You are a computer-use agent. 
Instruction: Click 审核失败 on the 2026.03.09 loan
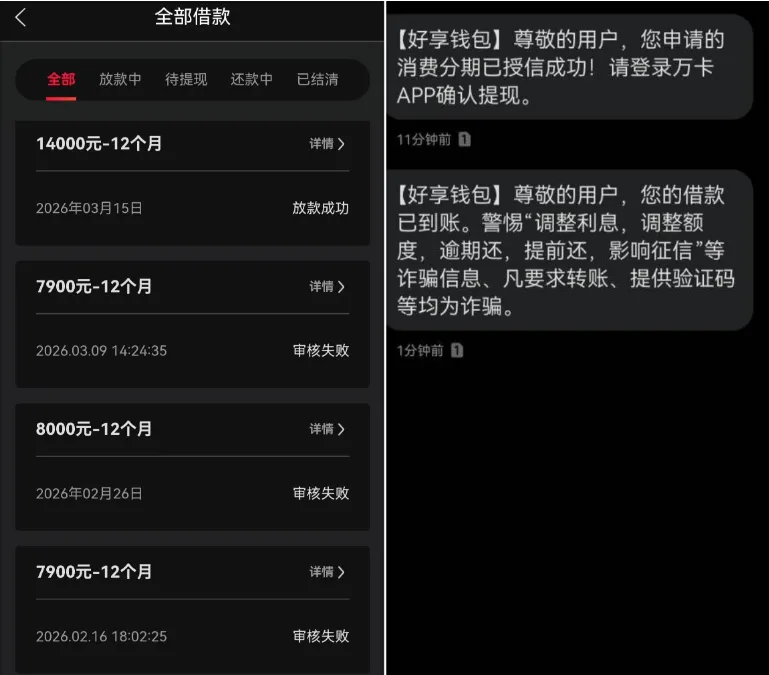(x=321, y=351)
